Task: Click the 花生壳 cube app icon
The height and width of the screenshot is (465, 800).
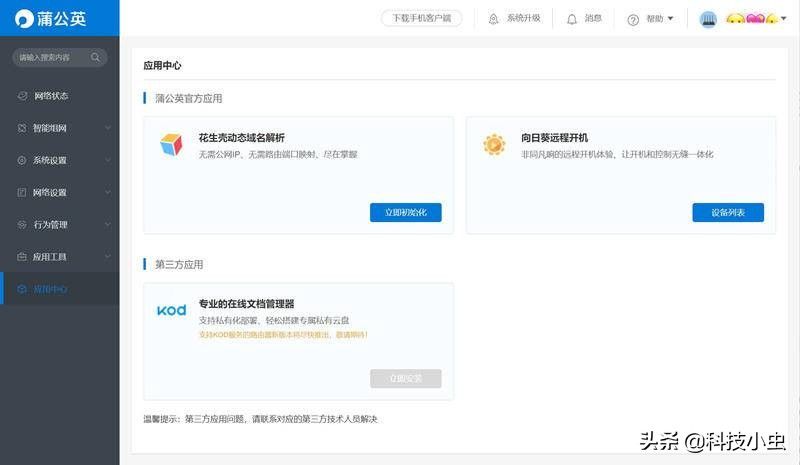Action: (171, 144)
